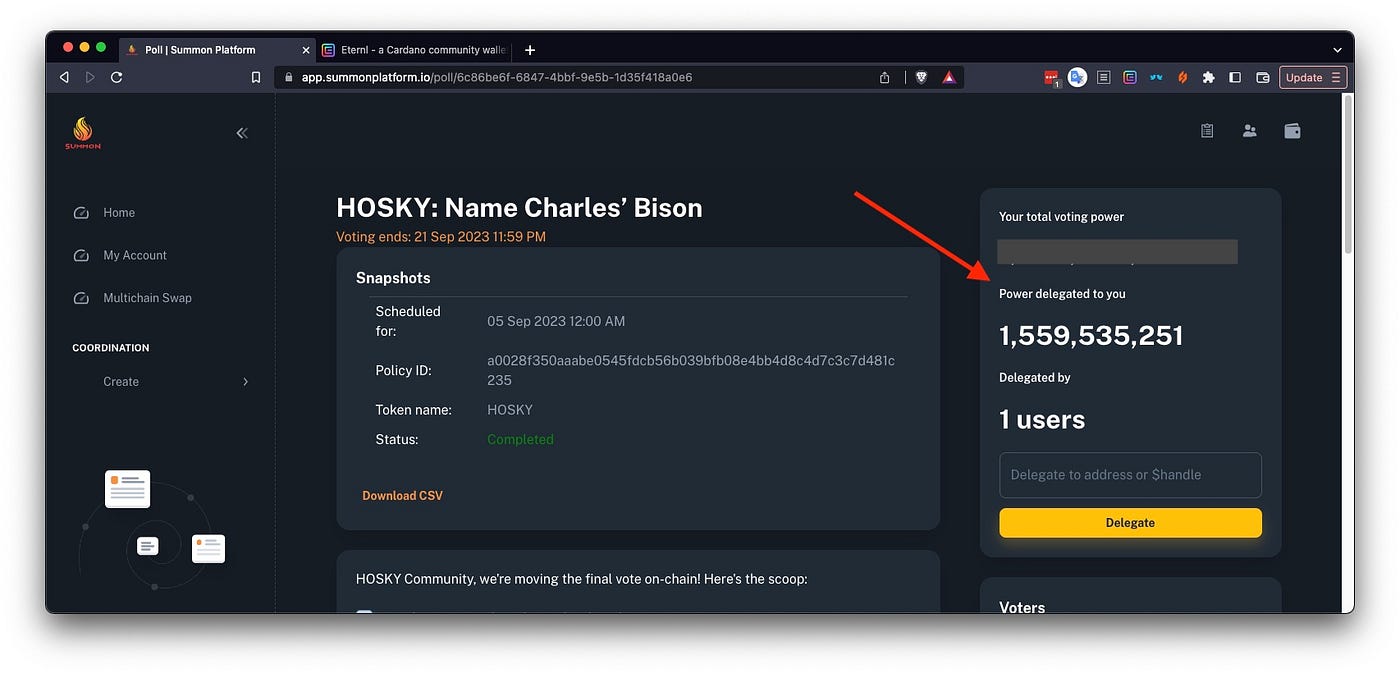Bookmark this page with the bookmark icon

(256, 77)
